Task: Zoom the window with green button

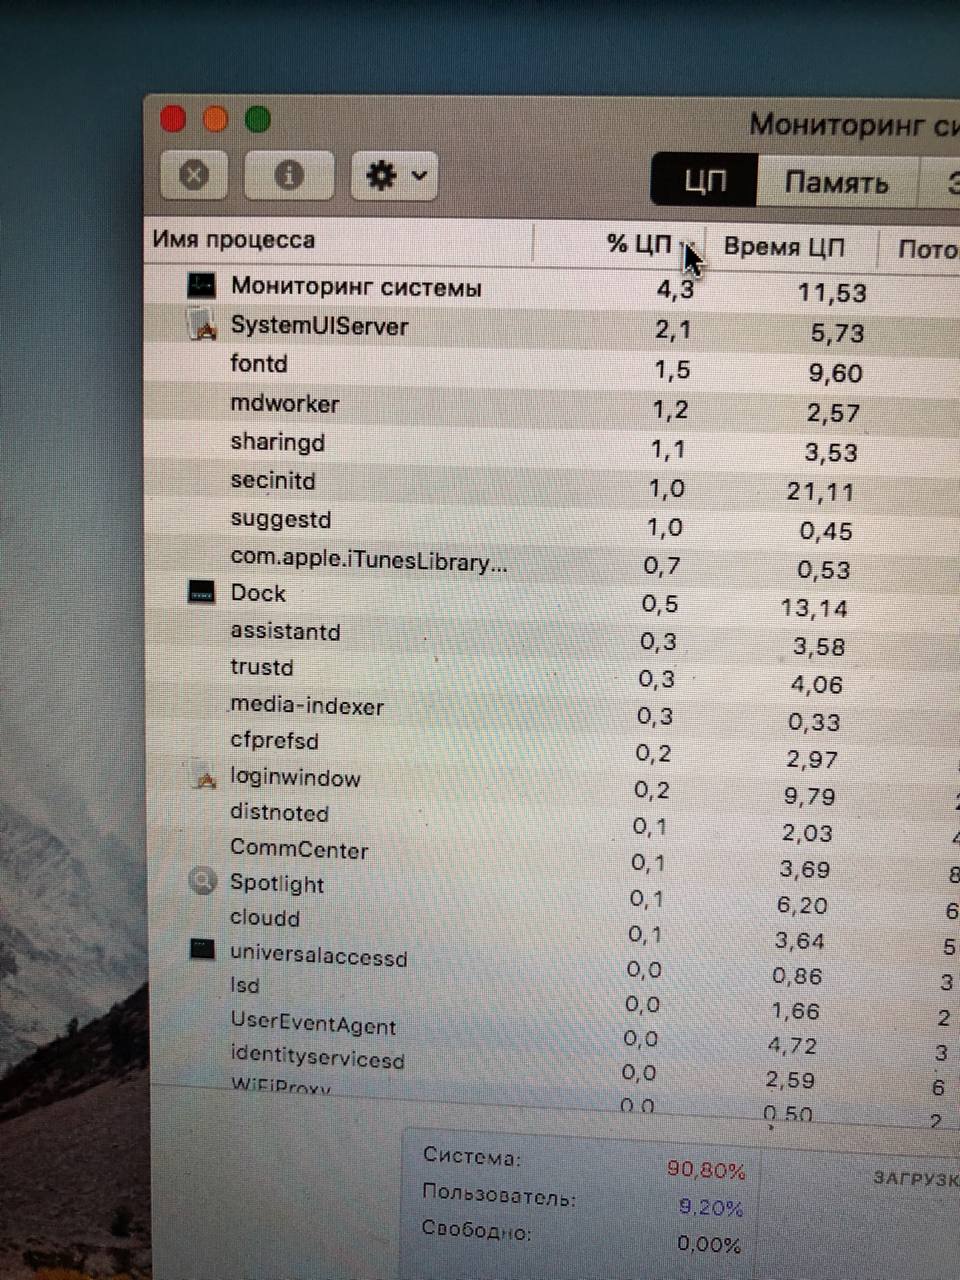Action: [258, 119]
